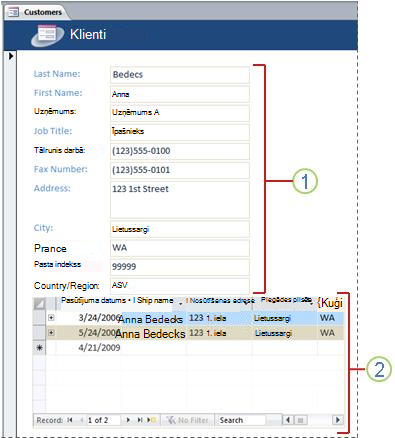Click the state field containing WA
This screenshot has height=438, width=395.
coord(180,248)
